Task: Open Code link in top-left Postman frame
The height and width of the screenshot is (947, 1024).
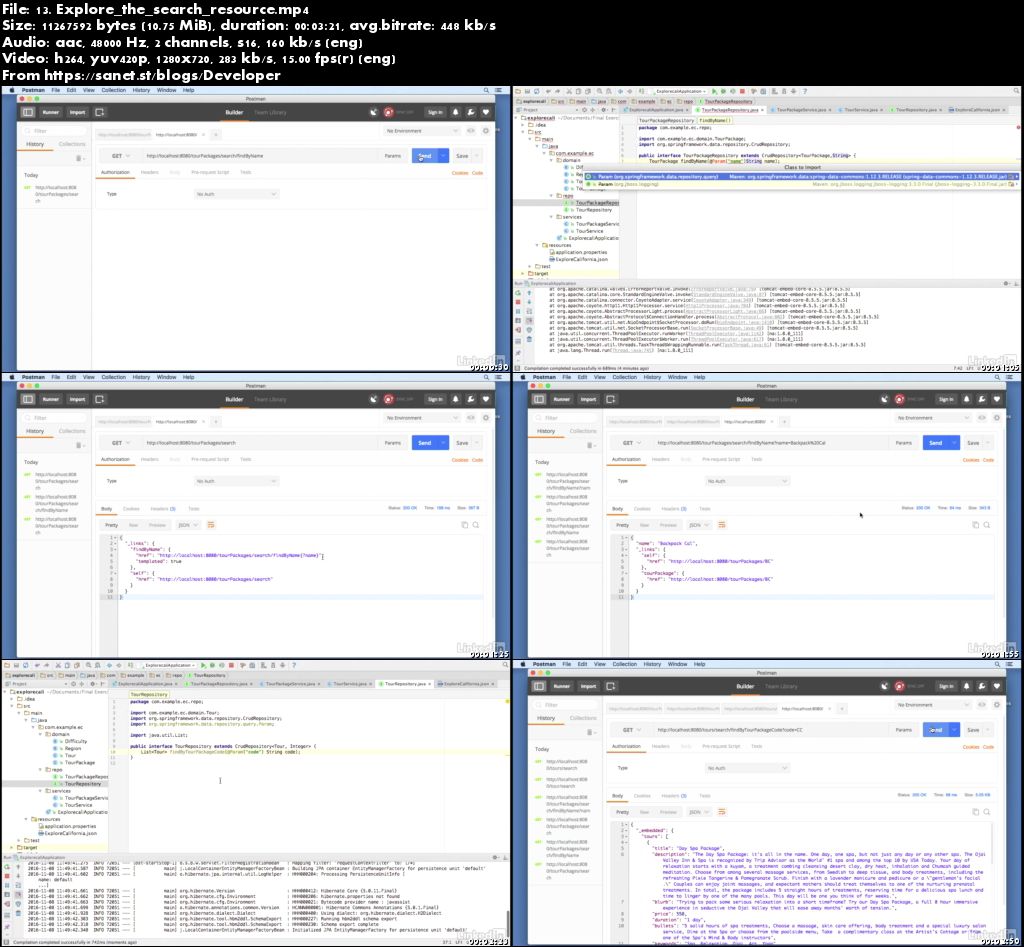Action: [x=477, y=172]
